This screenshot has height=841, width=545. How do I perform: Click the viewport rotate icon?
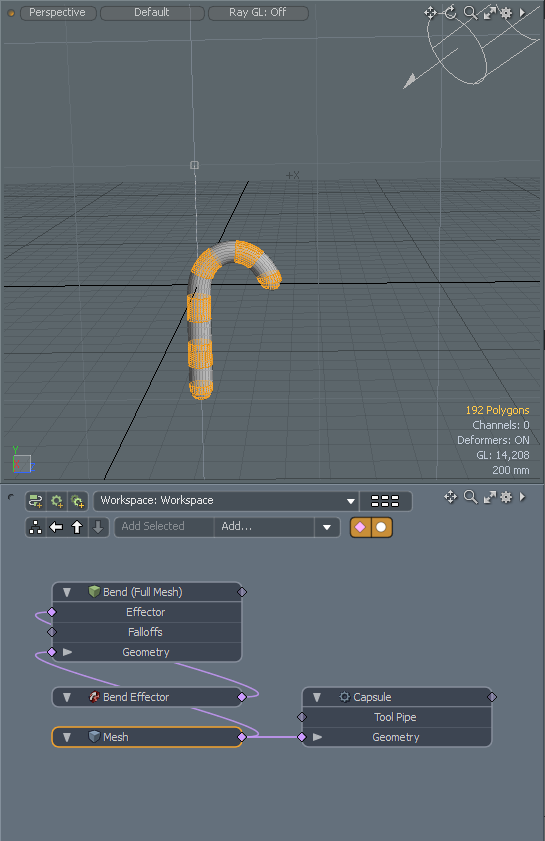click(x=451, y=13)
